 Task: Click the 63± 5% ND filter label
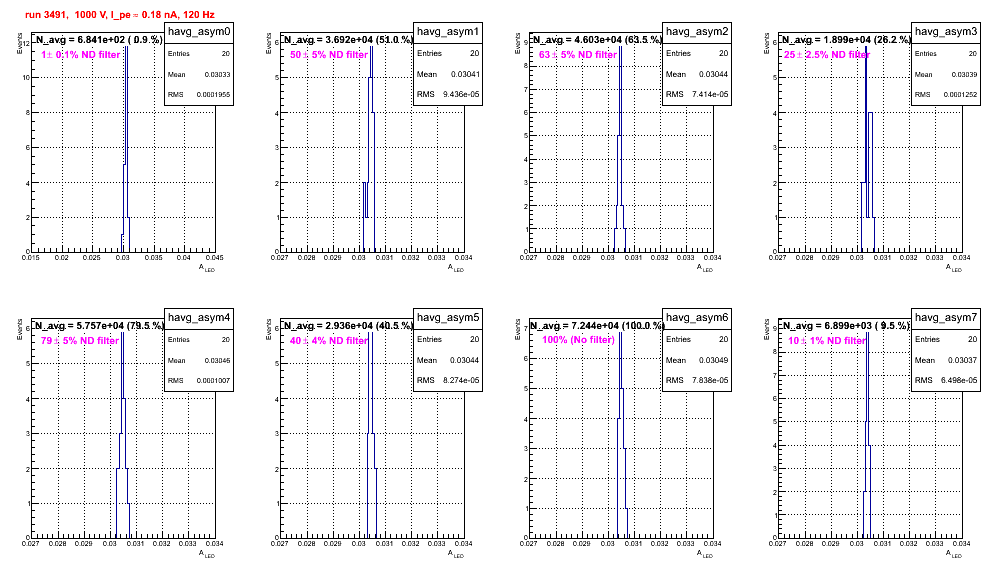click(x=578, y=55)
